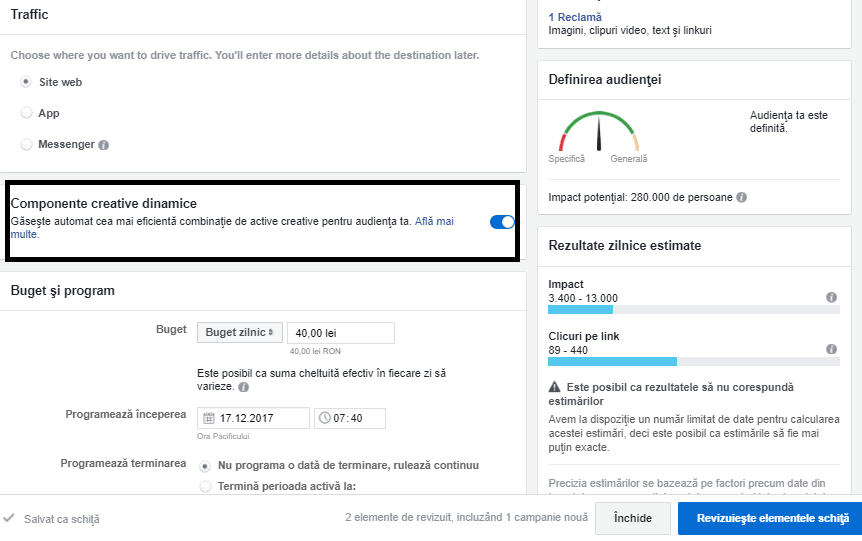Select the Site web radio option
This screenshot has height=541, width=862.
26,82
